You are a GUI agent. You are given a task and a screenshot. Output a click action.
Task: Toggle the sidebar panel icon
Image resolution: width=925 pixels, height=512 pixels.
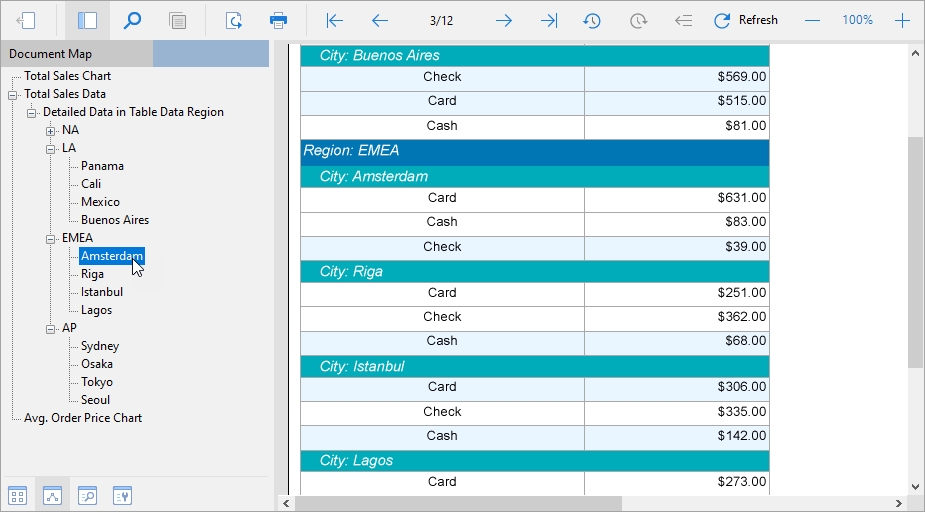(87, 21)
